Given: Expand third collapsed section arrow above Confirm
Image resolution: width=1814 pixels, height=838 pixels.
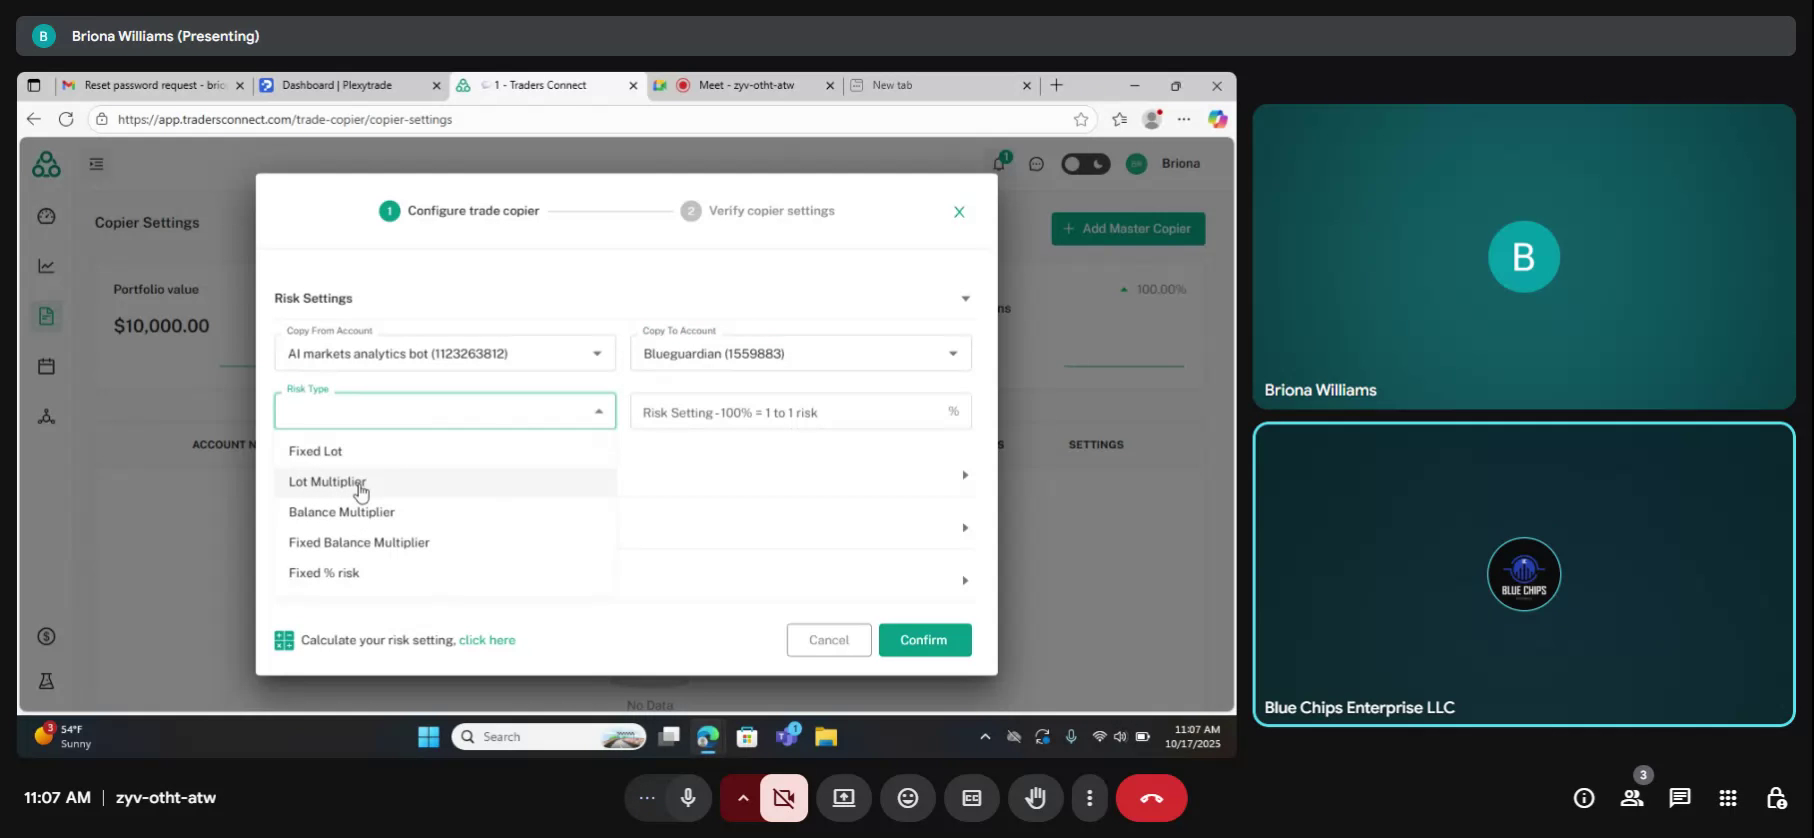Looking at the screenshot, I should coord(965,581).
